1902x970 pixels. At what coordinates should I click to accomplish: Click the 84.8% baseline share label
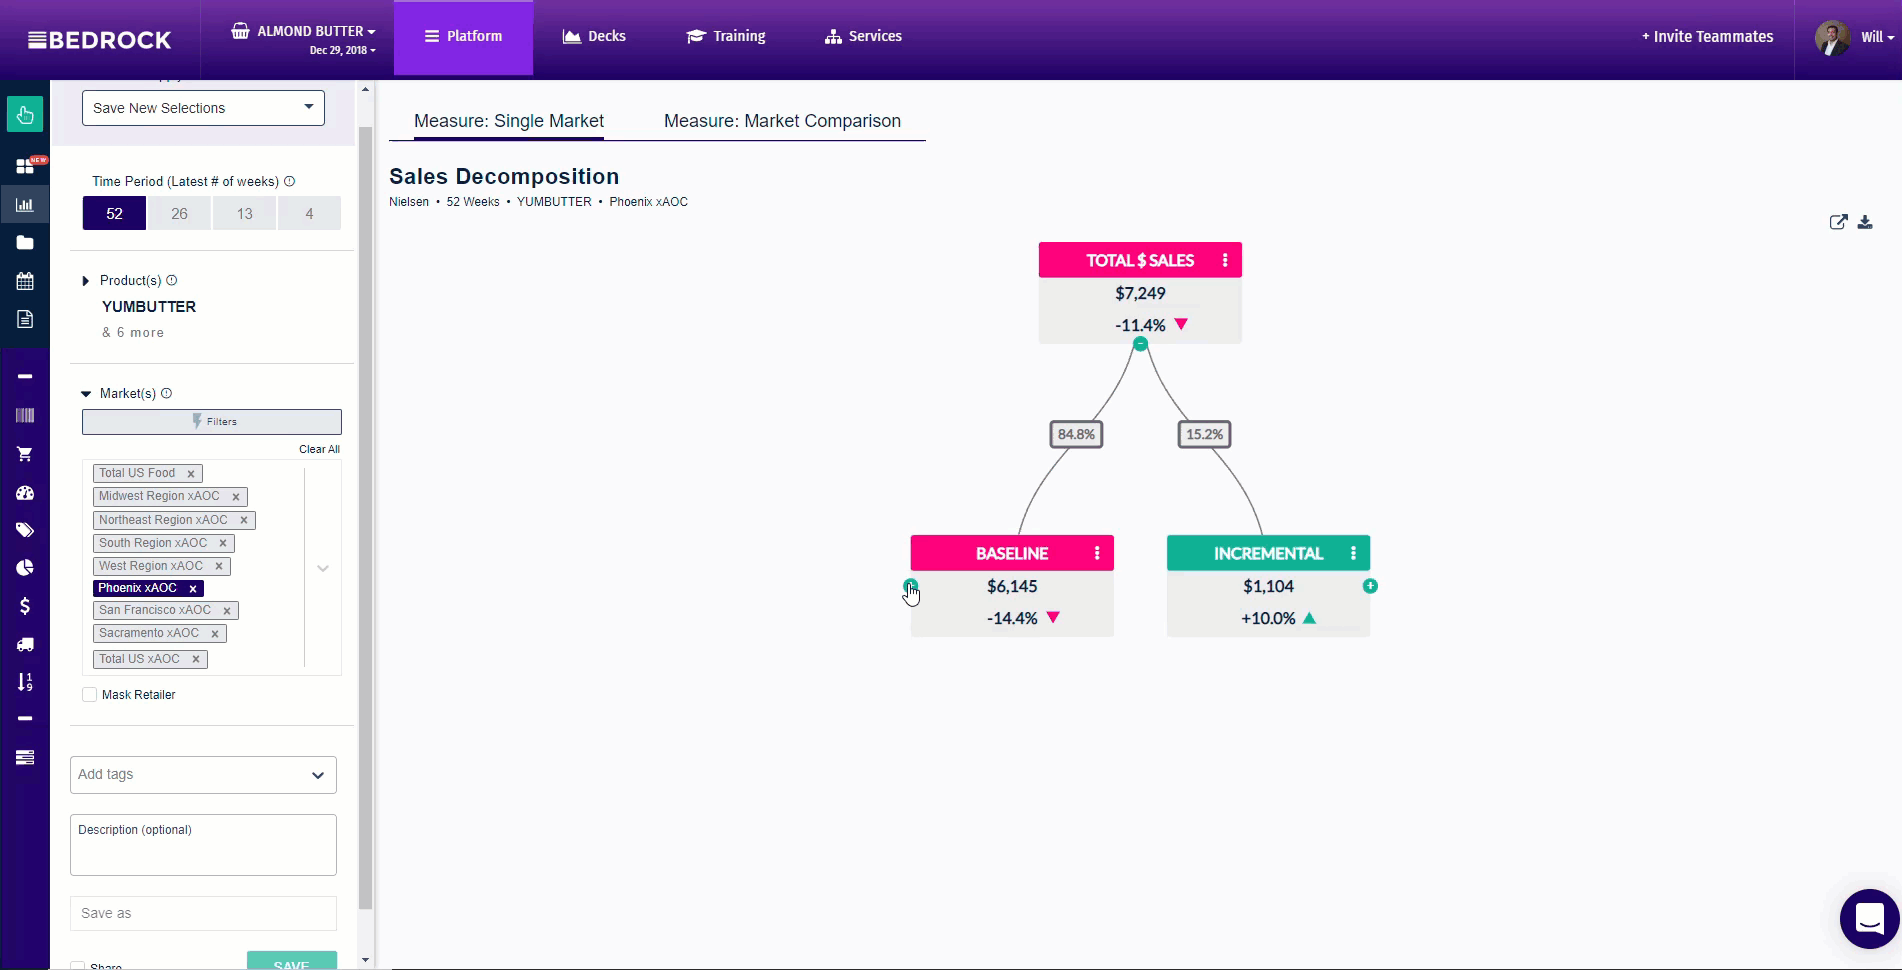click(1076, 435)
